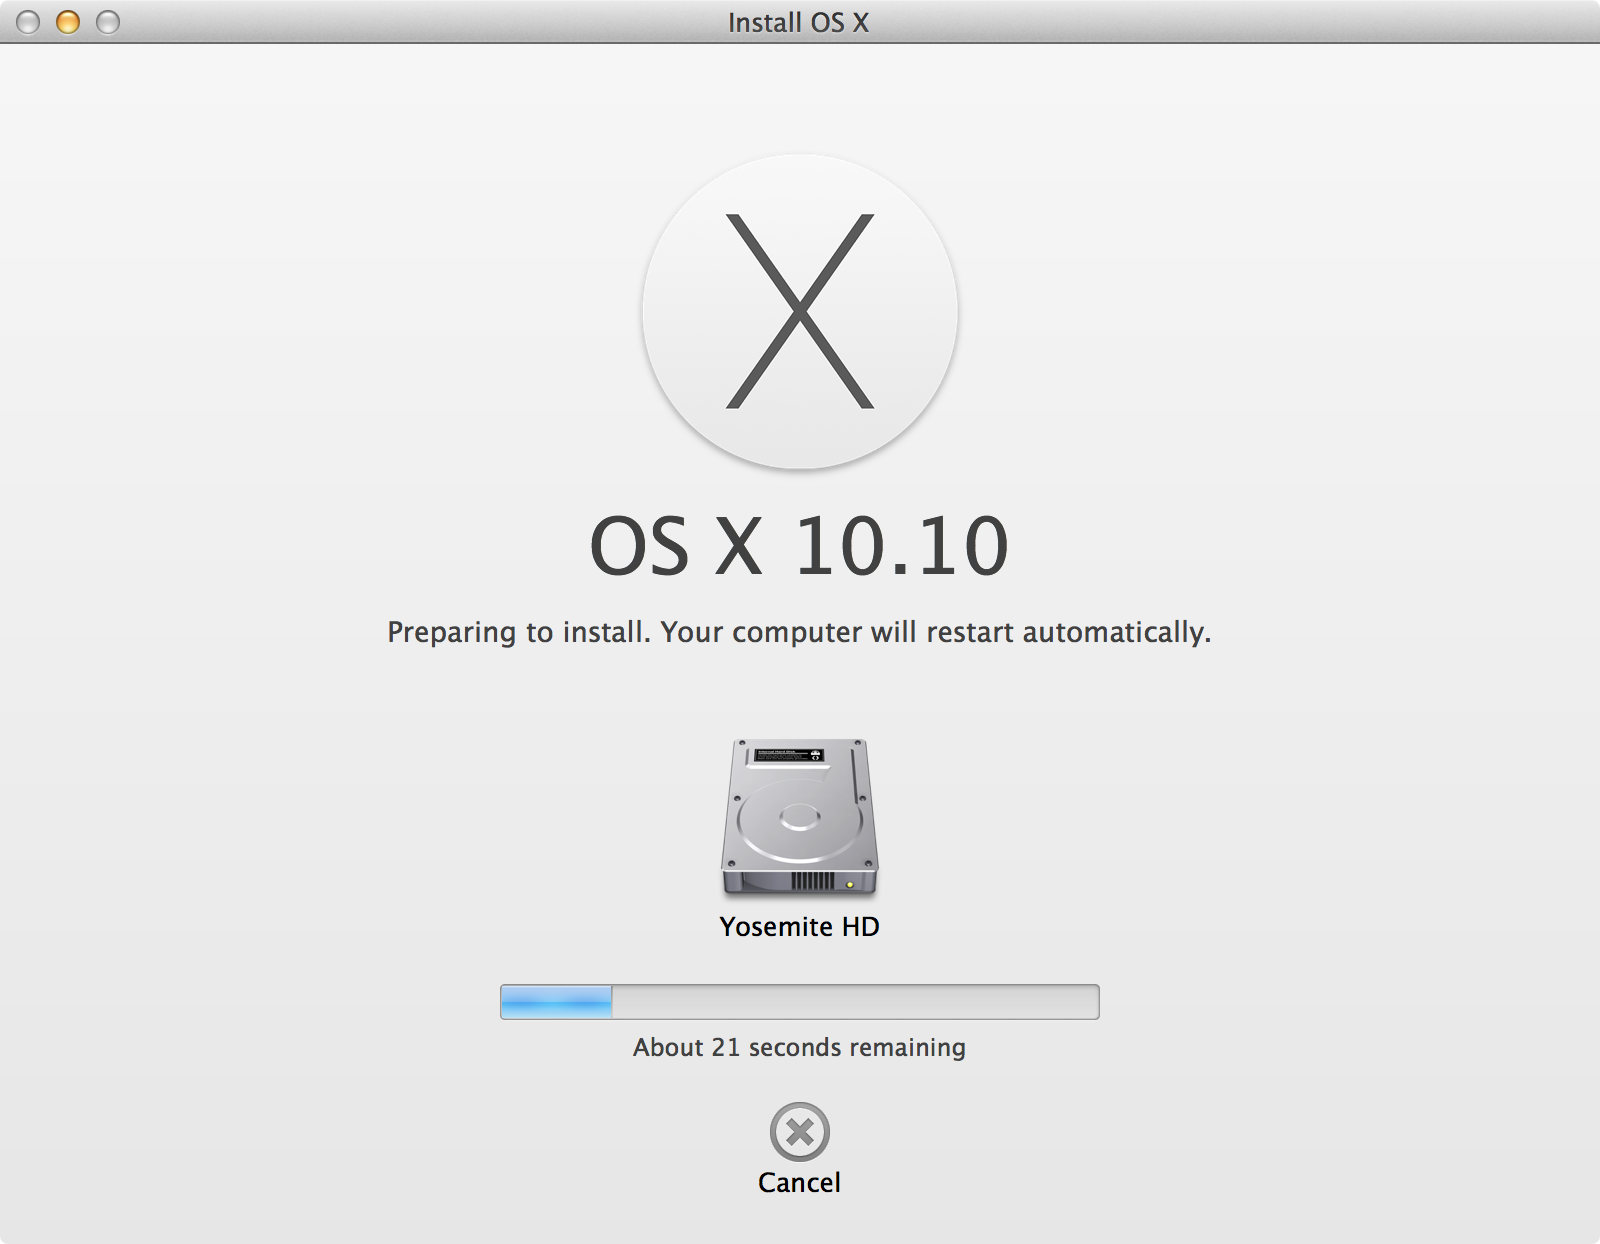Image resolution: width=1600 pixels, height=1244 pixels.
Task: Click the install progress bar
Action: click(800, 1002)
